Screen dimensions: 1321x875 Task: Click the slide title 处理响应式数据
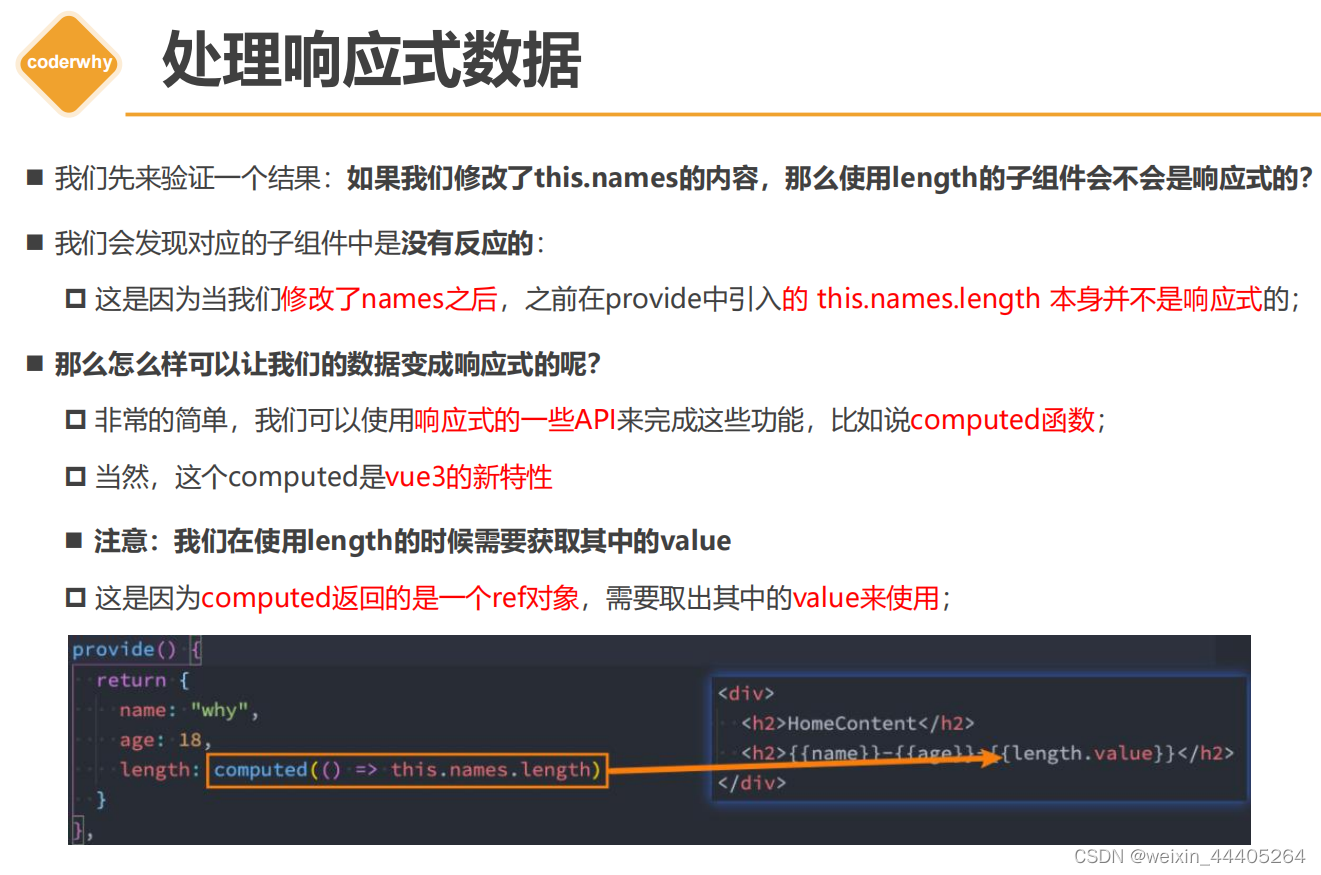coord(371,62)
